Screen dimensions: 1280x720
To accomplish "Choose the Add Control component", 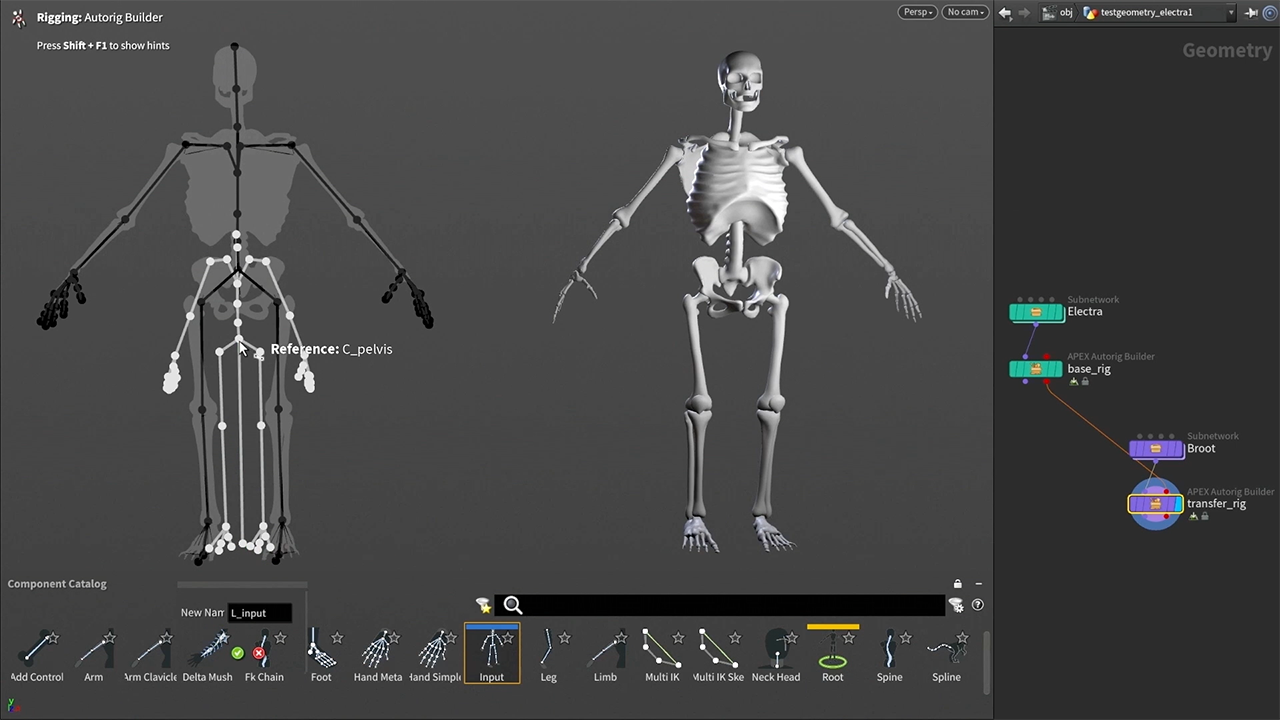I will (x=37, y=653).
